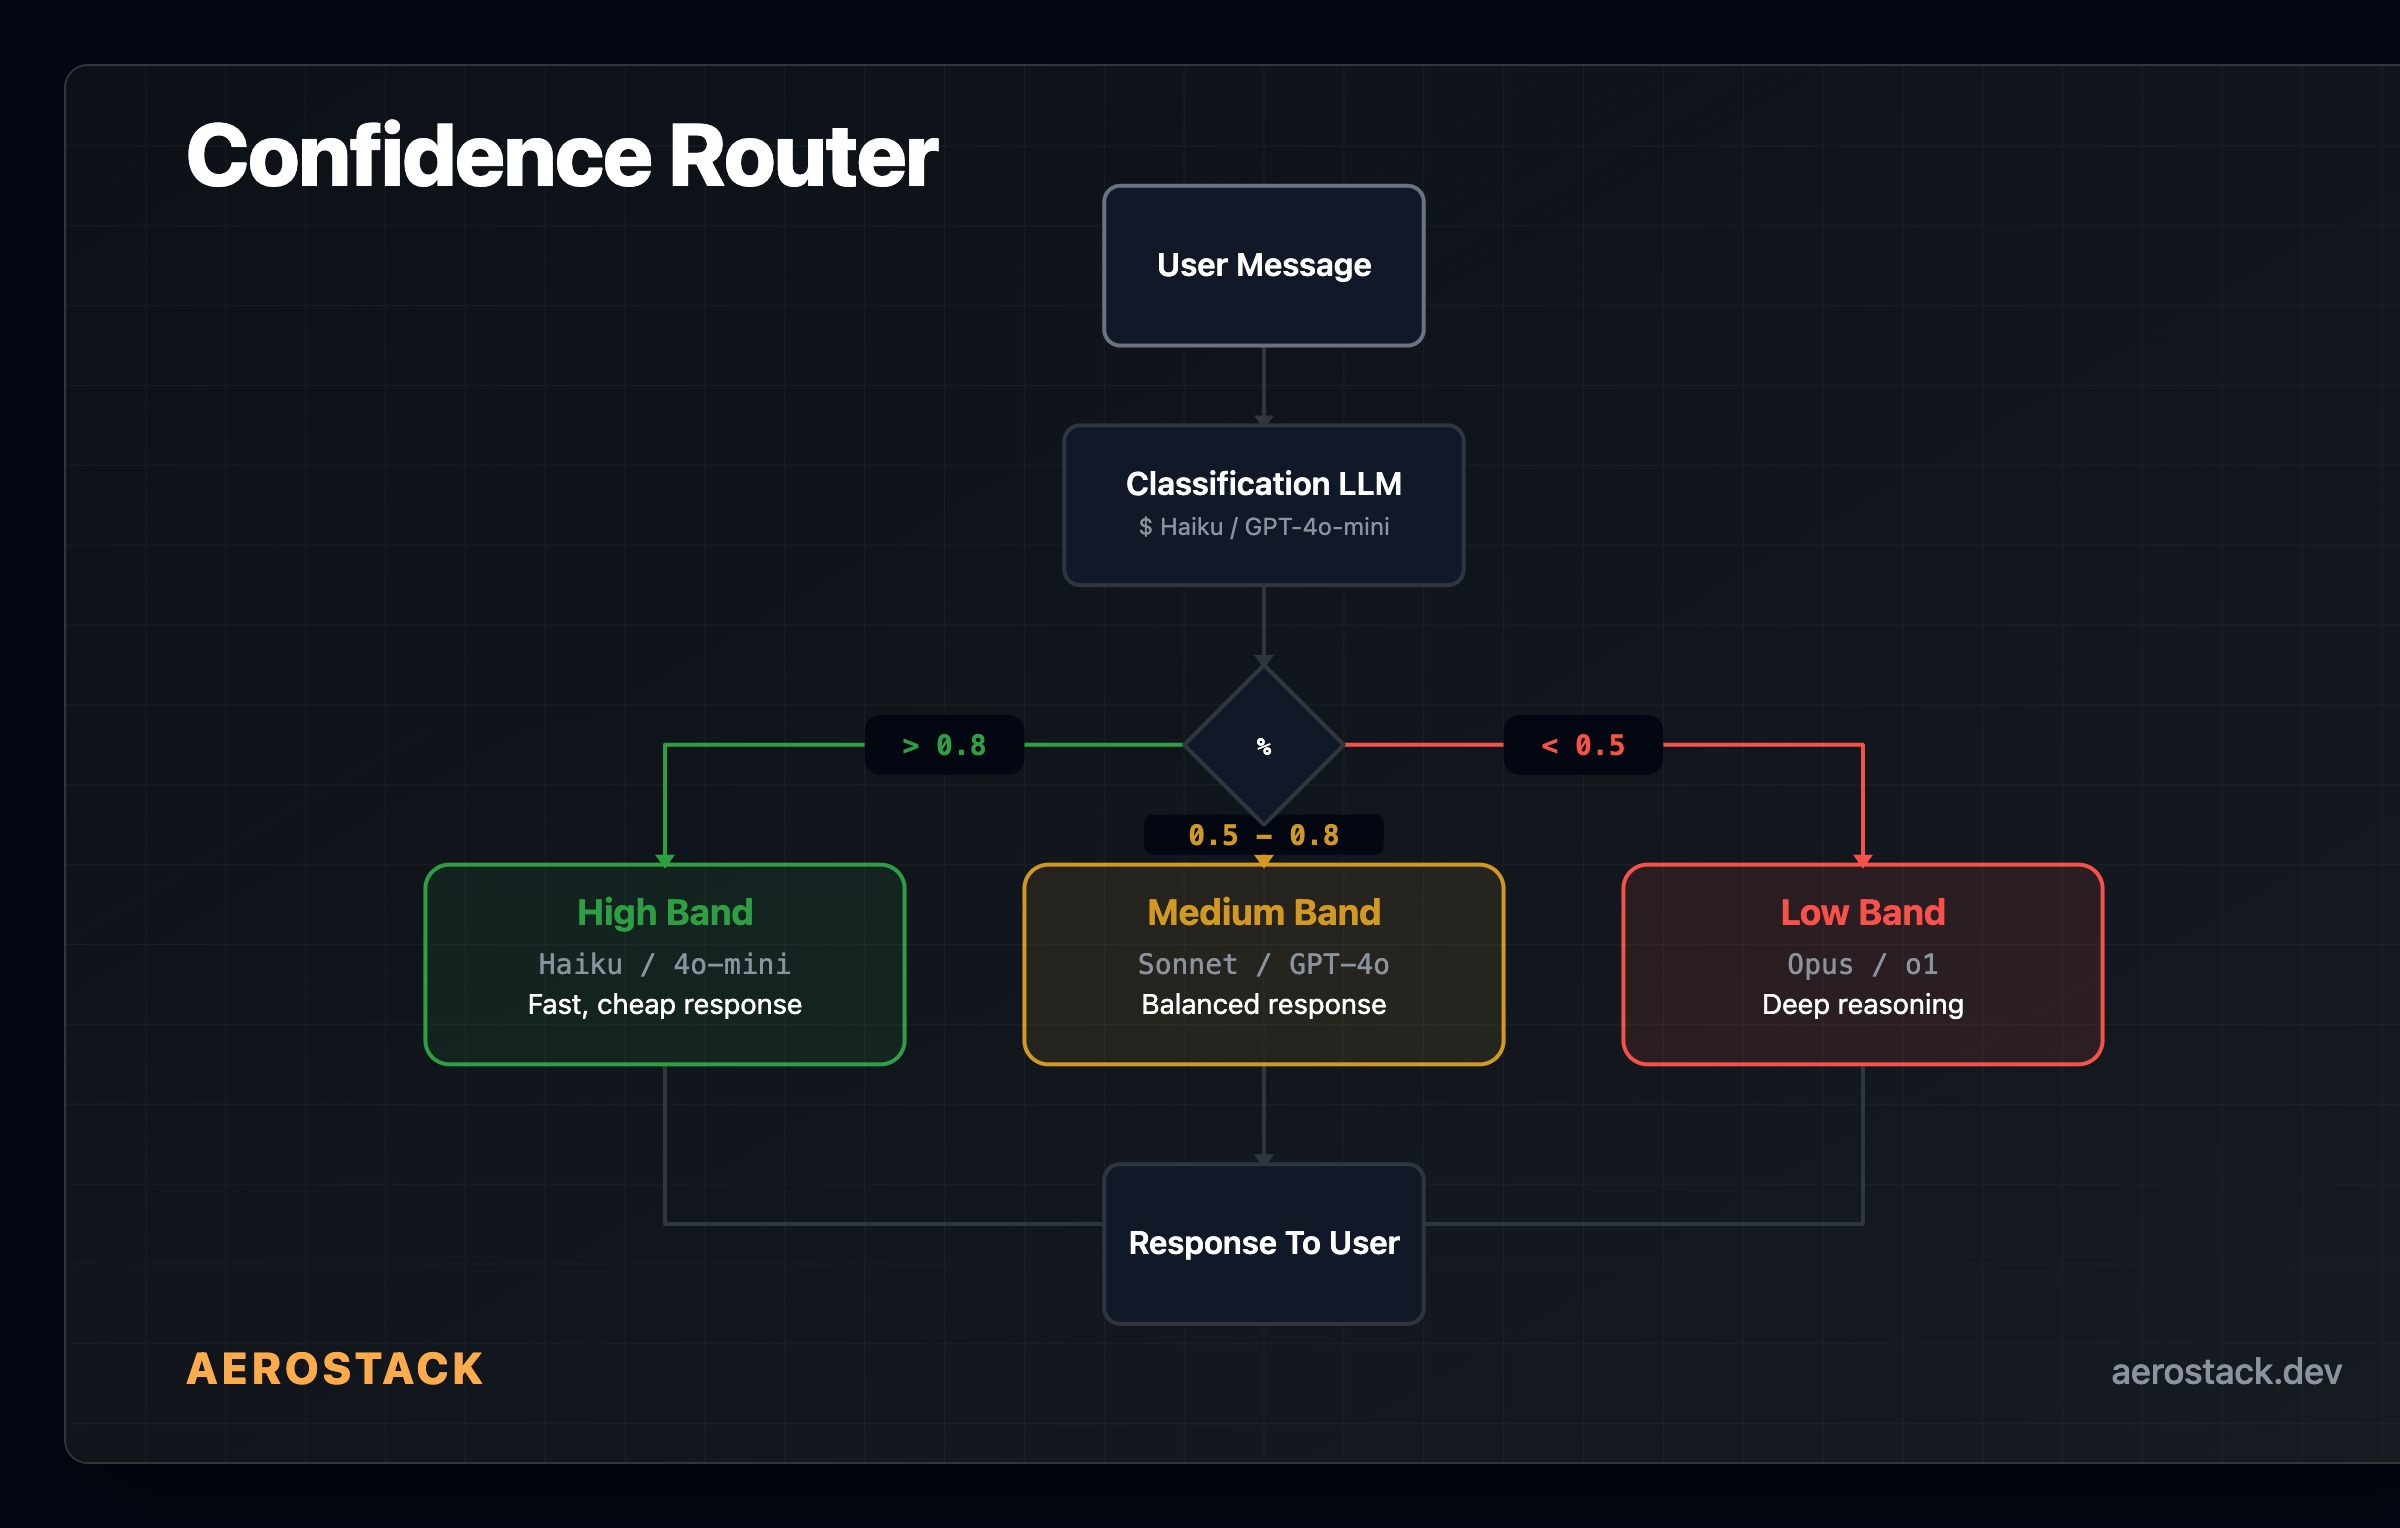This screenshot has width=2400, height=1528.
Task: Select the Classification LLM box
Action: (x=1263, y=505)
